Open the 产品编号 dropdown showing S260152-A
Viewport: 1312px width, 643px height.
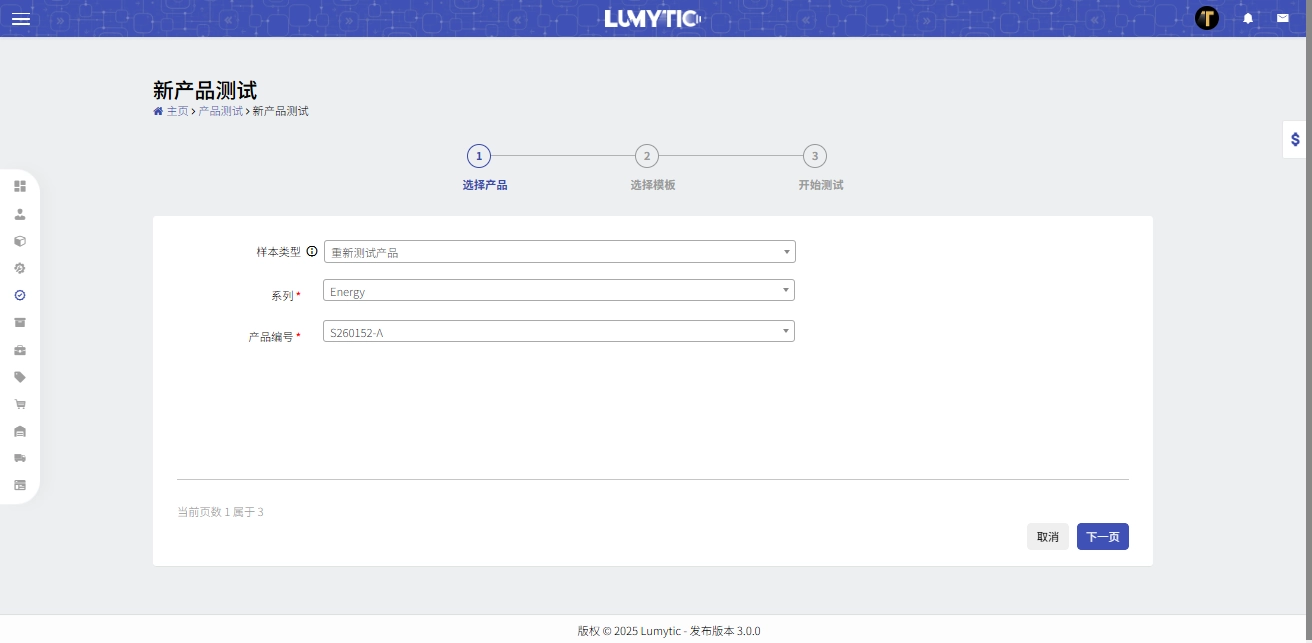click(559, 331)
